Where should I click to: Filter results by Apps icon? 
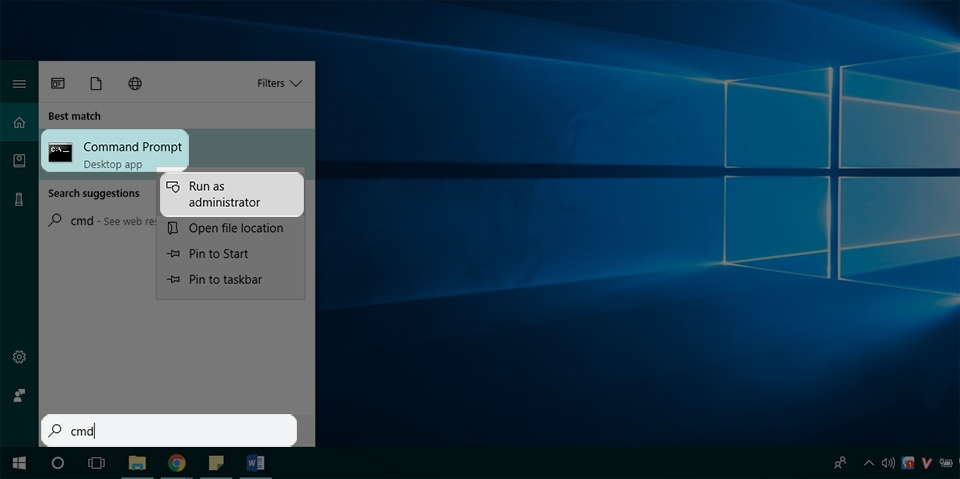point(58,84)
